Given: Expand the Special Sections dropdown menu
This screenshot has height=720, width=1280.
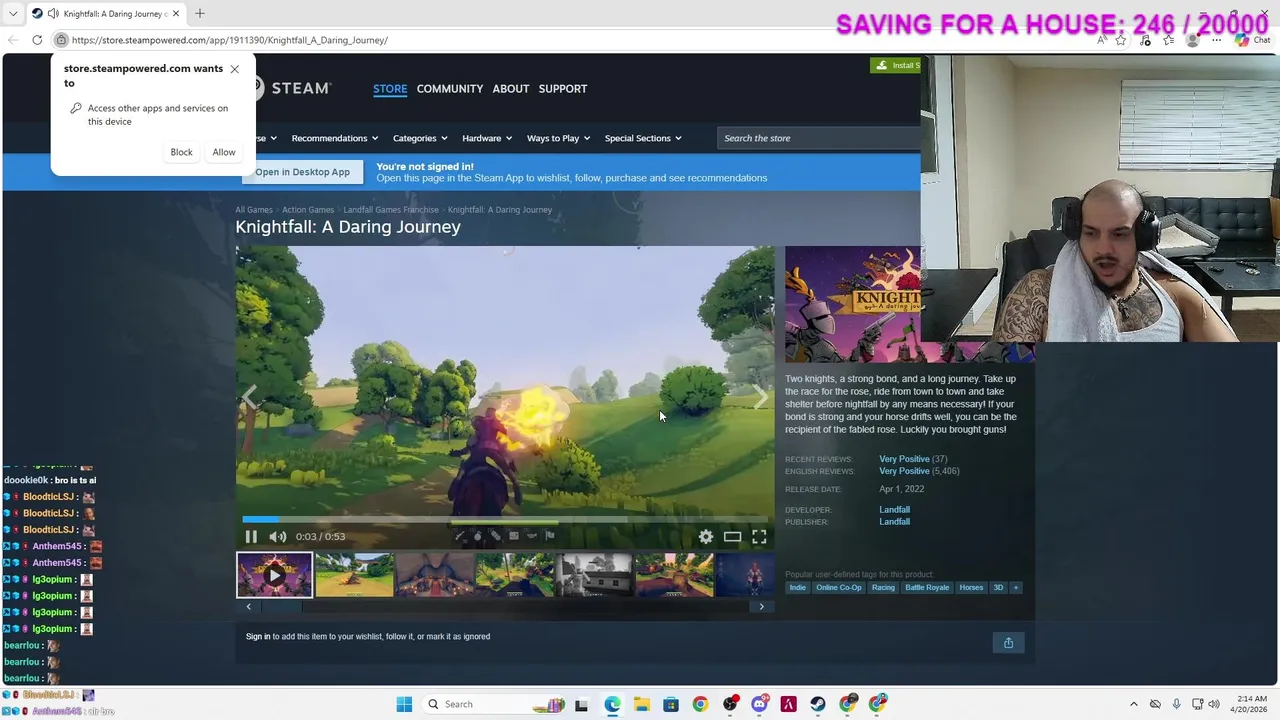Looking at the screenshot, I should click(x=643, y=138).
